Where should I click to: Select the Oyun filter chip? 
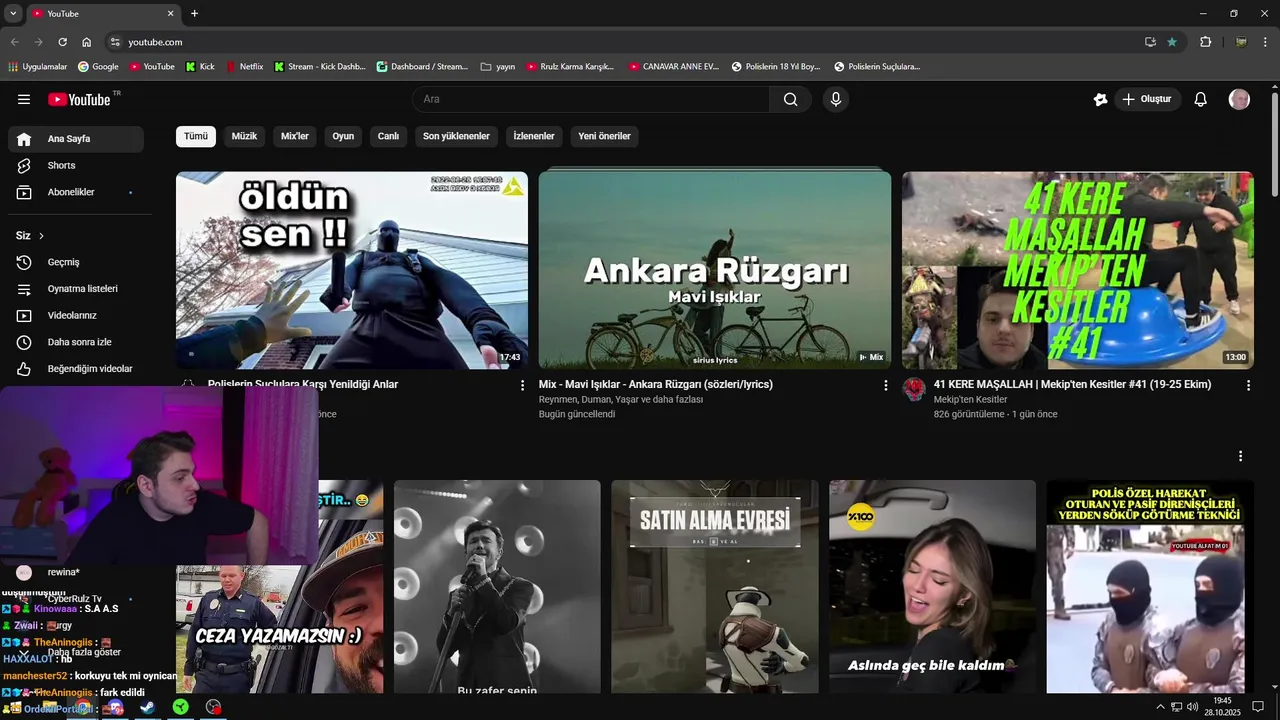tap(343, 136)
